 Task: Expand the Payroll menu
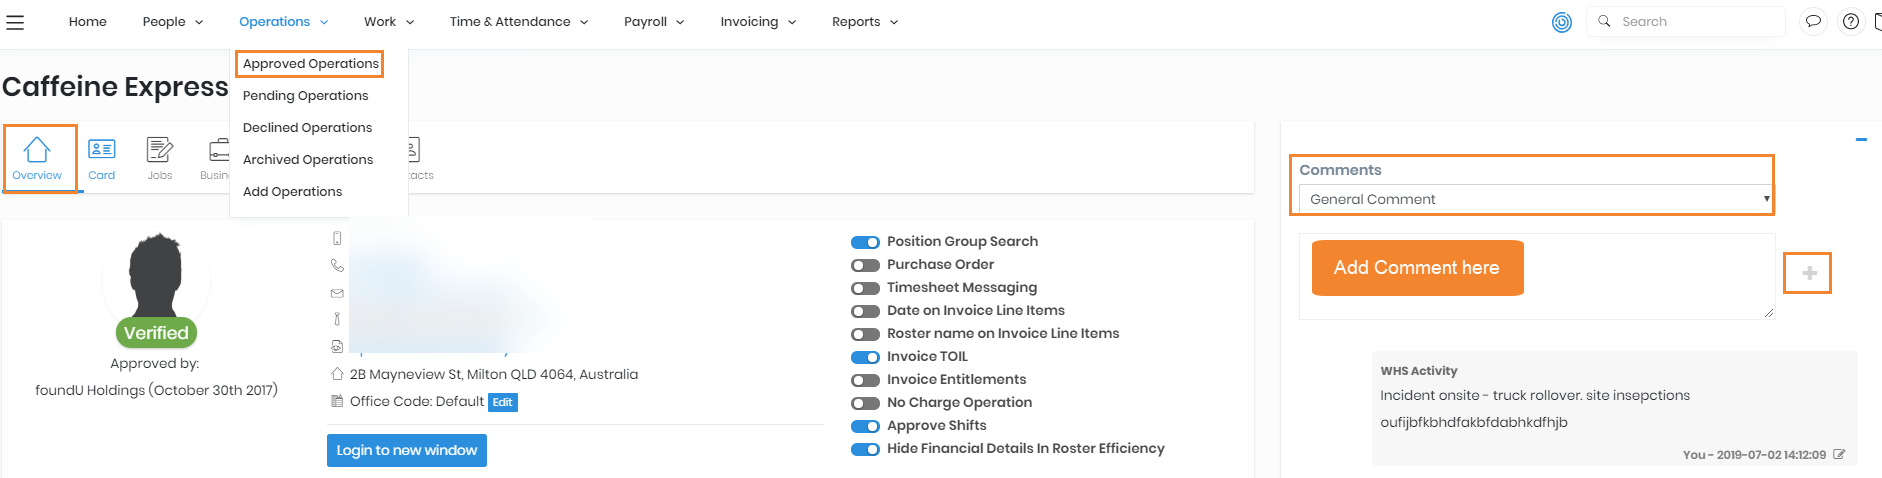tap(654, 22)
